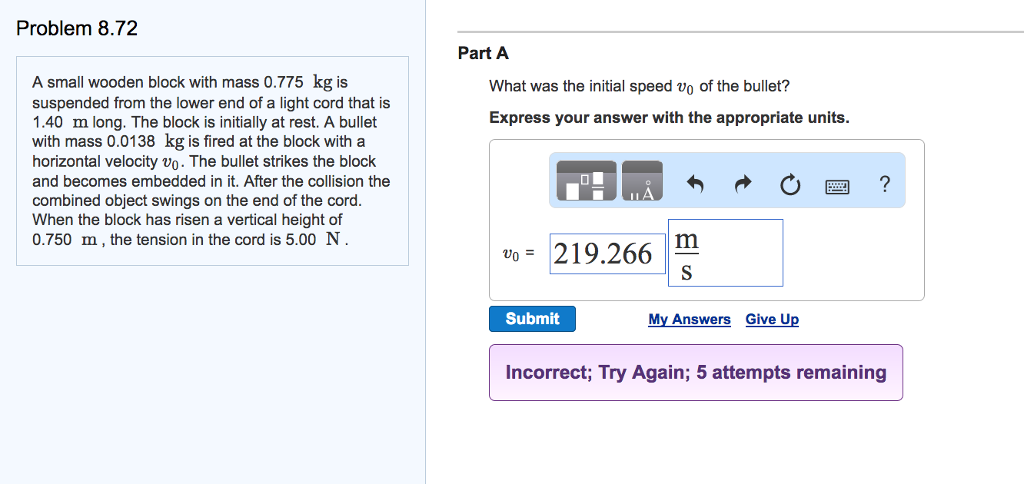The width and height of the screenshot is (1024, 484).
Task: Open help with the question mark icon
Action: coord(884,184)
